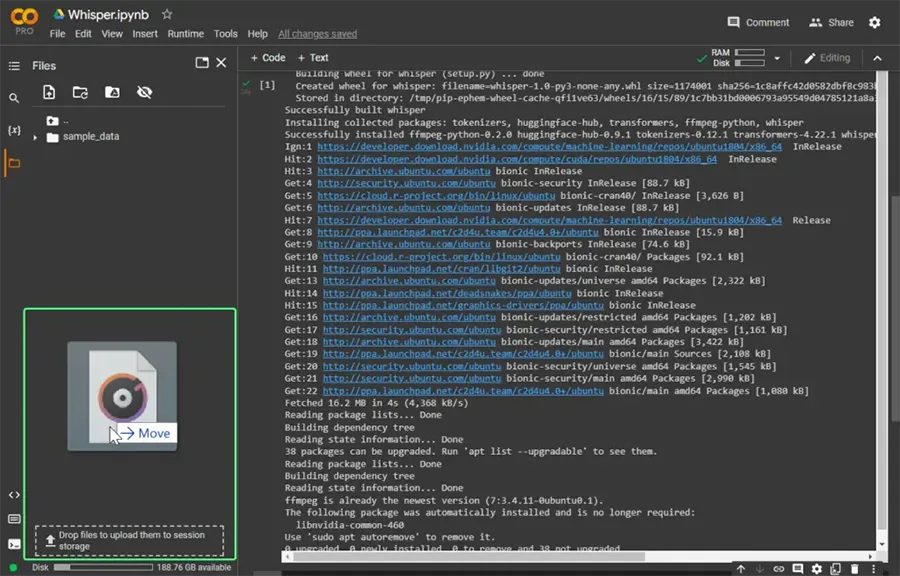Open the command palette icon
Image resolution: width=900 pixels, height=576 pixels.
tap(13, 517)
